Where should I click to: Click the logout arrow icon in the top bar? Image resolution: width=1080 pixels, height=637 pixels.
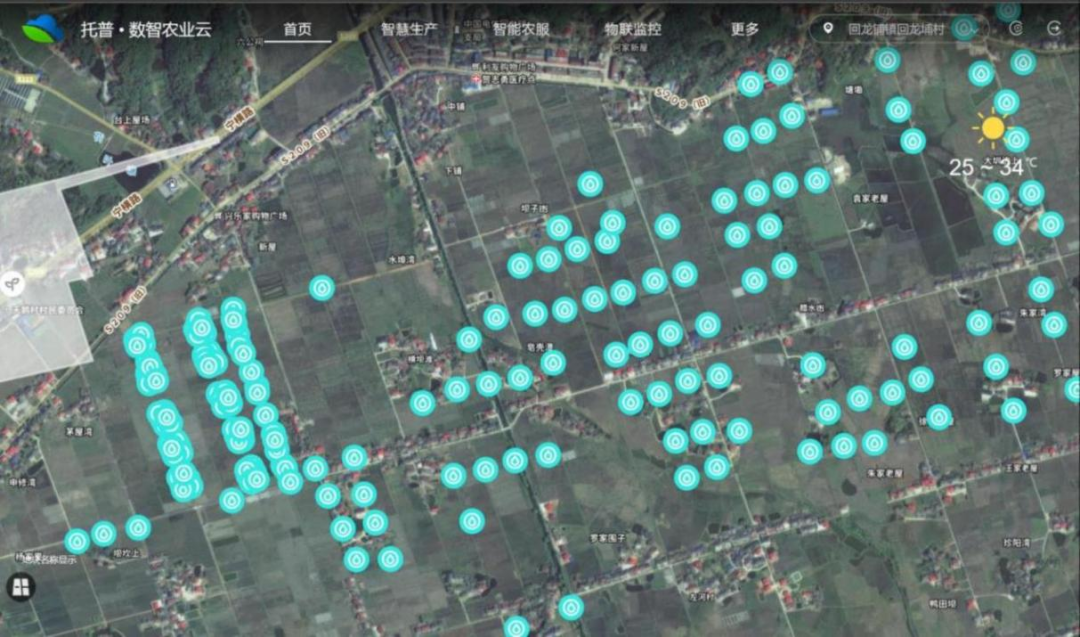(x=1053, y=28)
